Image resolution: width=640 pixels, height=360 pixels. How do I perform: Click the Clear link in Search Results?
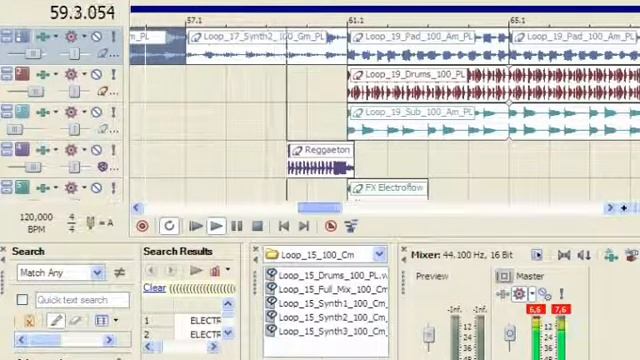click(154, 288)
